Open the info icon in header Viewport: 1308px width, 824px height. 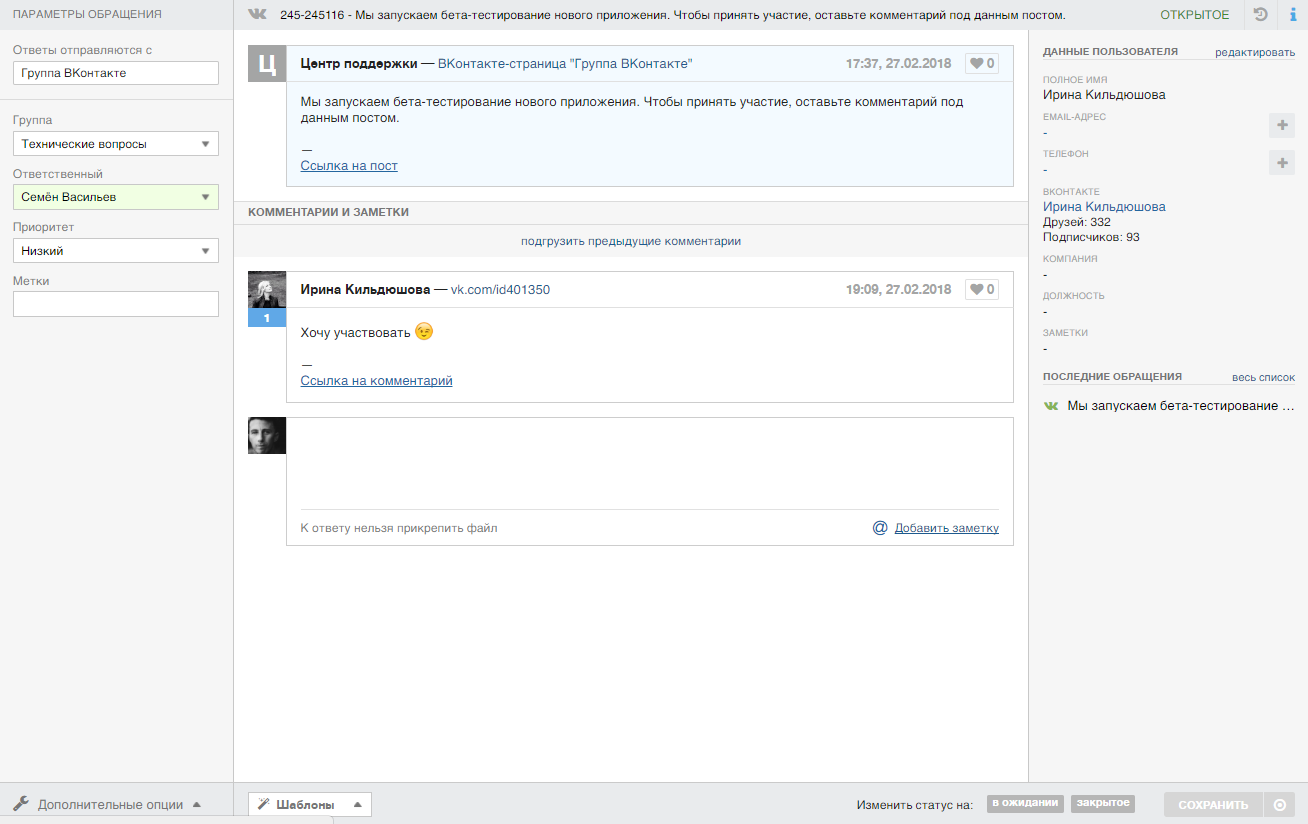tap(1293, 15)
